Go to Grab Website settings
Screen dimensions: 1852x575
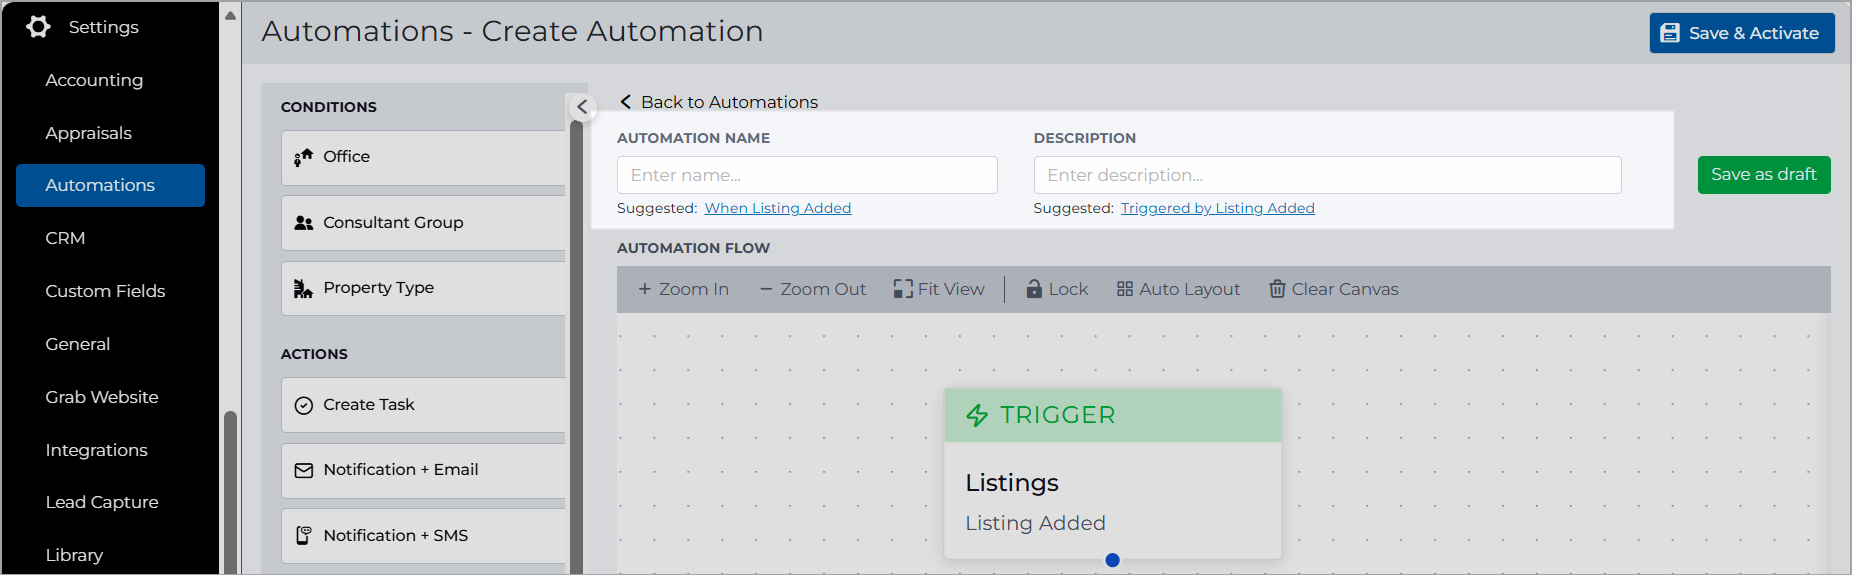[101, 397]
